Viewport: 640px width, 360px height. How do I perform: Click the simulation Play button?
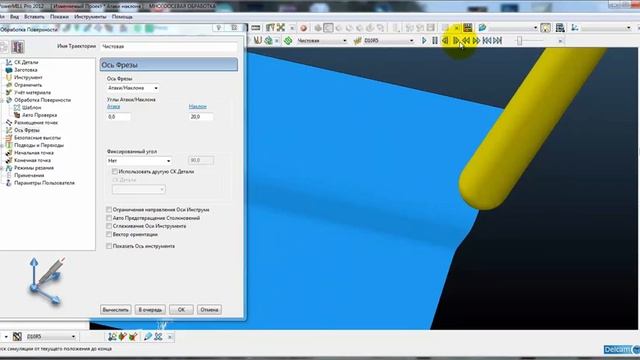click(x=424, y=40)
